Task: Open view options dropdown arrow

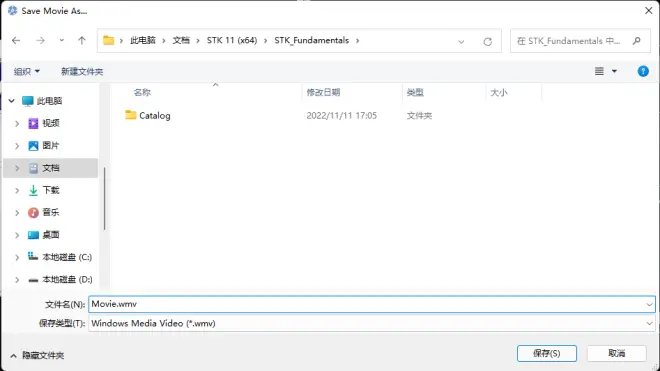Action: click(615, 71)
